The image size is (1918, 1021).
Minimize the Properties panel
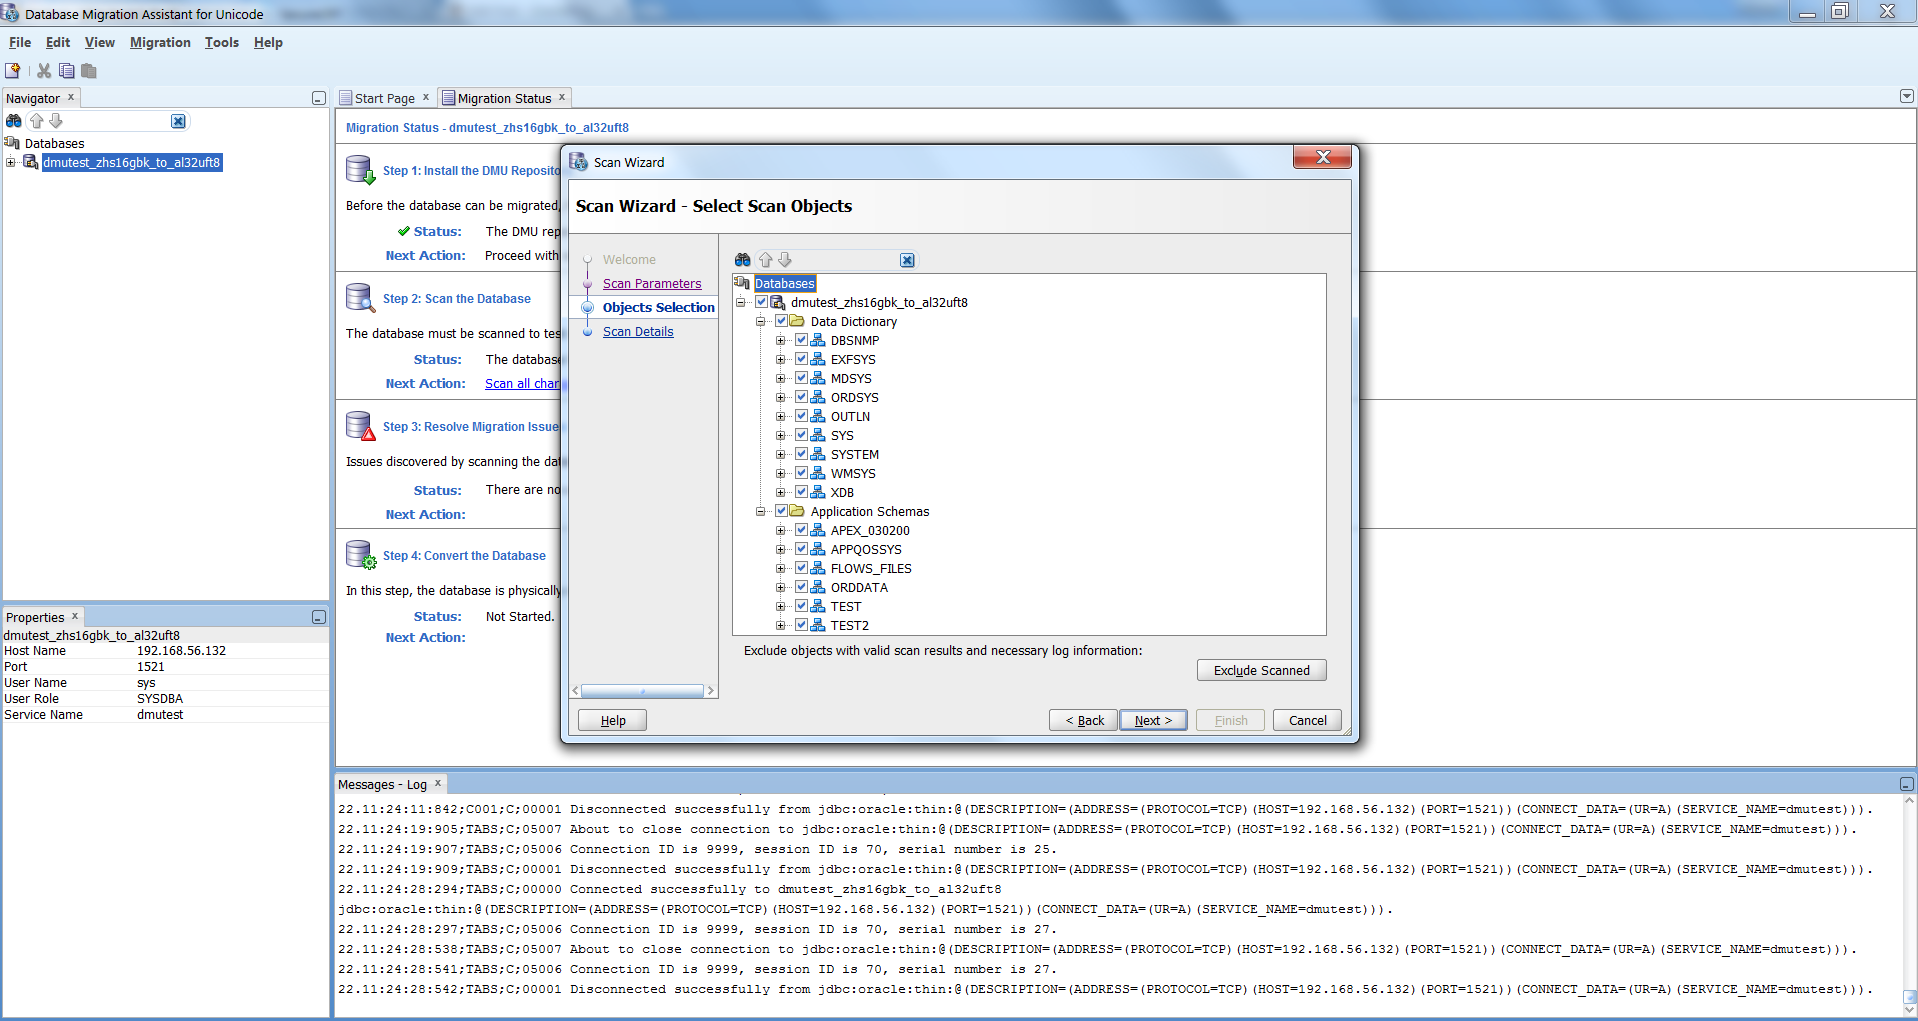click(319, 617)
